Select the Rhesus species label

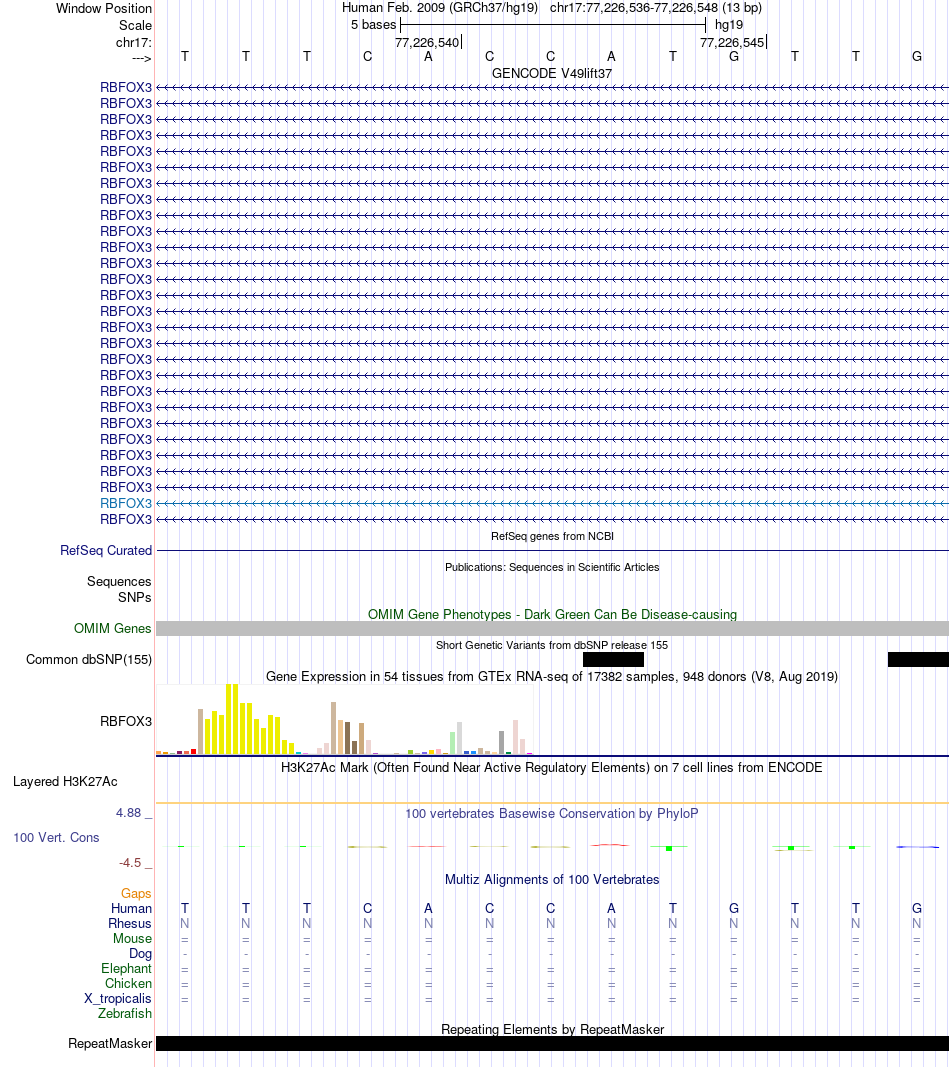[130, 923]
